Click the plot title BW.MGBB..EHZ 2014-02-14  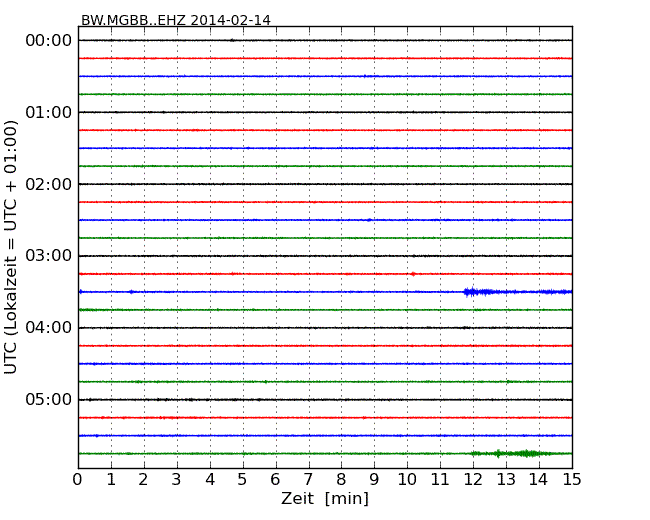point(176,20)
